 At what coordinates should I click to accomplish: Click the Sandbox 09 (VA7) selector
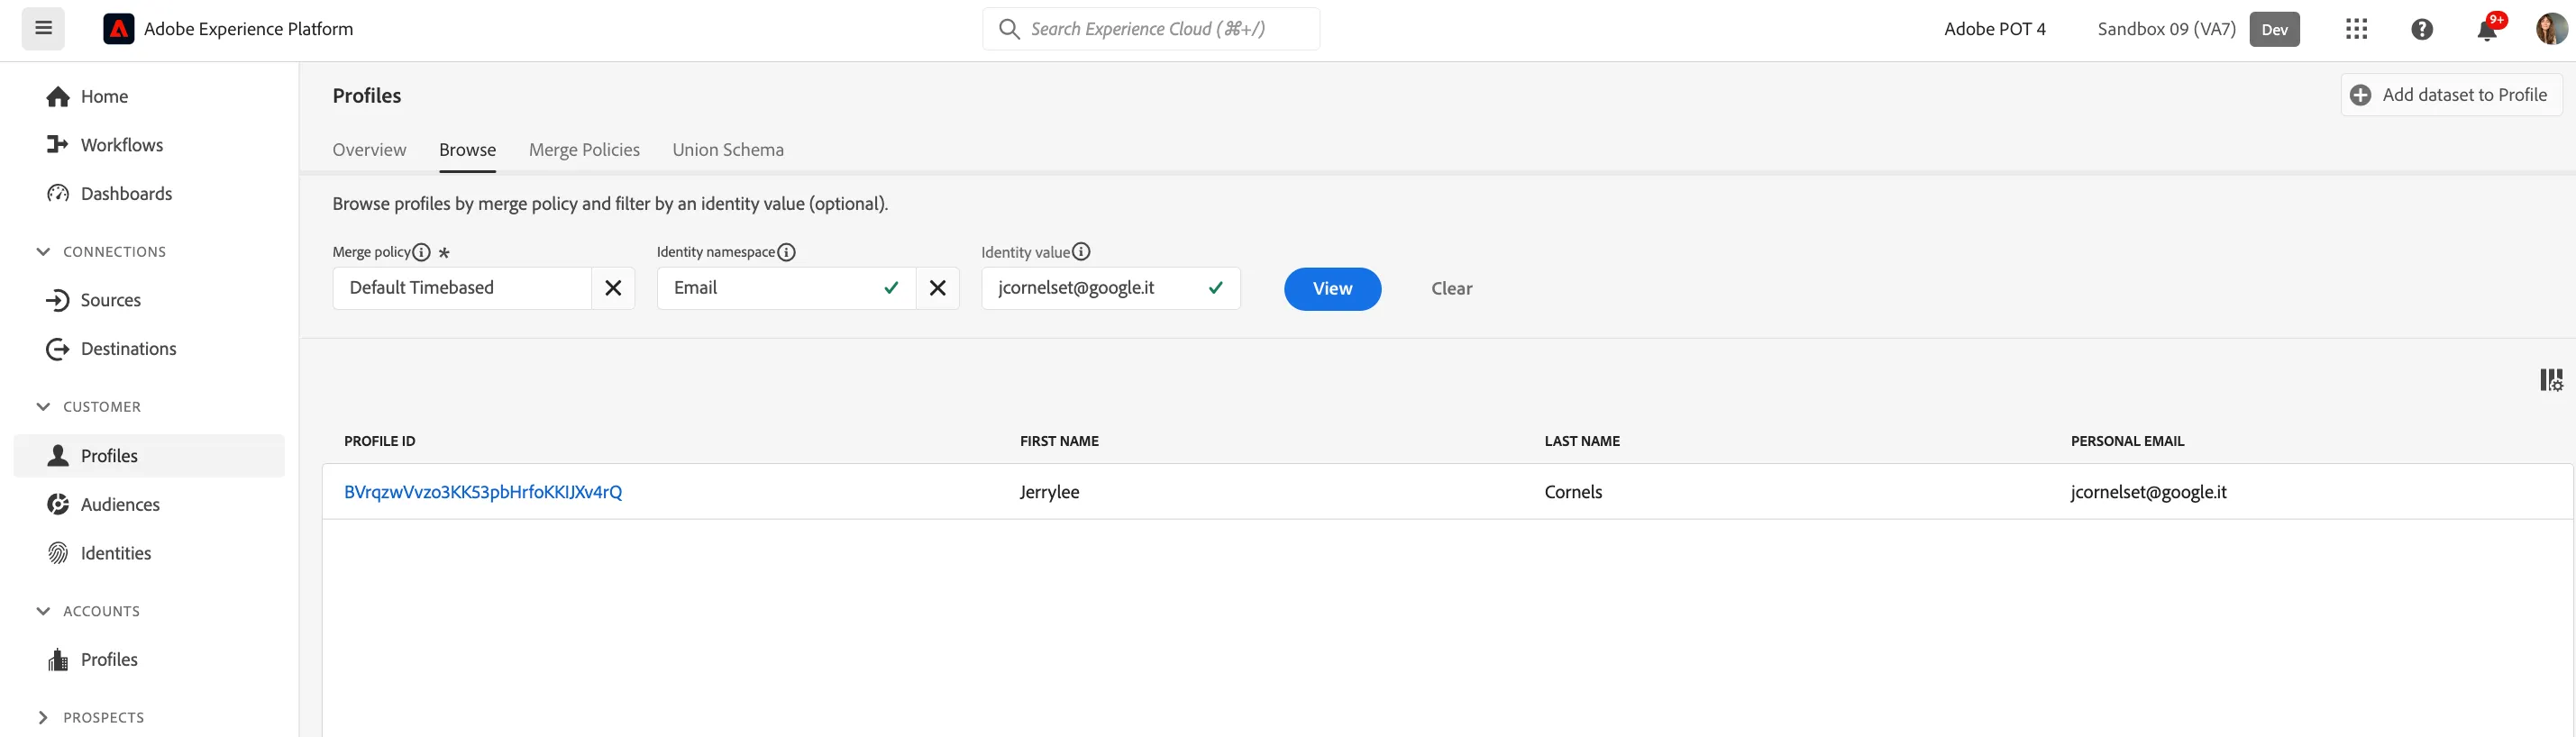(x=2198, y=29)
